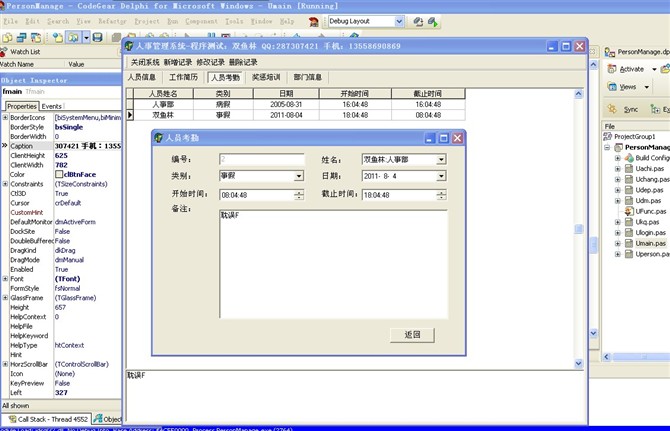Open the 日期 date picker dropdown
Image resolution: width=670 pixels, height=431 pixels.
pos(441,176)
